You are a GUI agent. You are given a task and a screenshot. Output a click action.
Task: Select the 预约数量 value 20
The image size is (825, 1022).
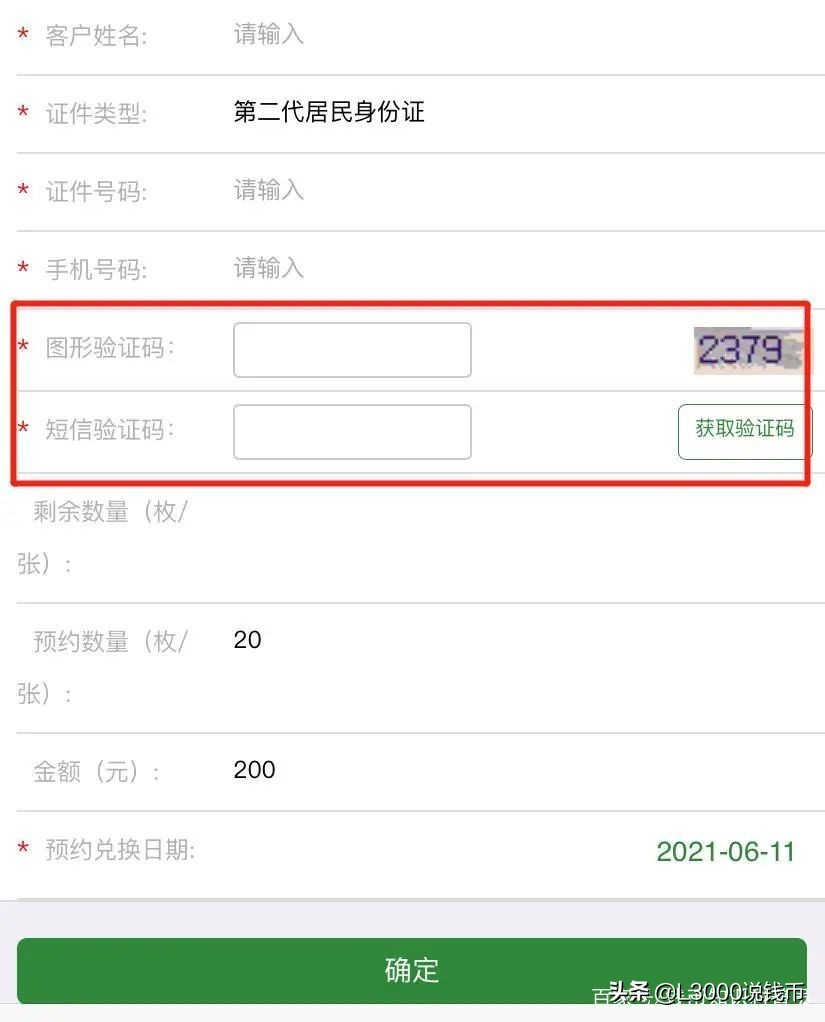pyautogui.click(x=247, y=640)
